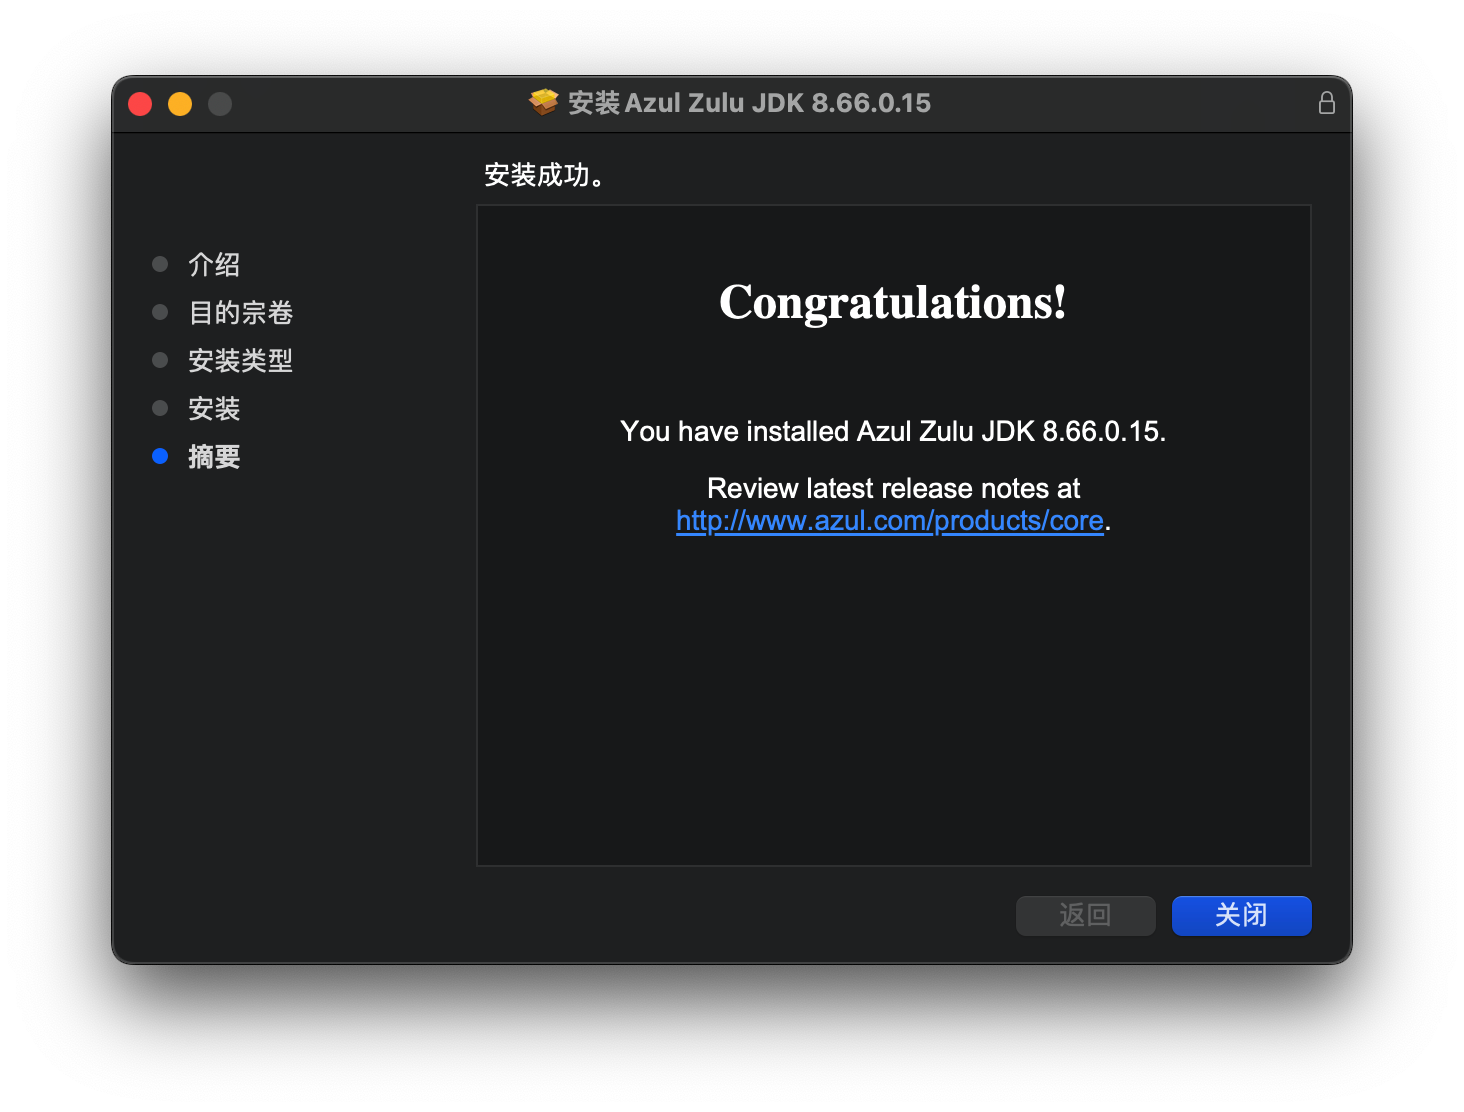This screenshot has width=1464, height=1112.
Task: Click the bullet indicator next to 安装类型
Action: pos(160,359)
